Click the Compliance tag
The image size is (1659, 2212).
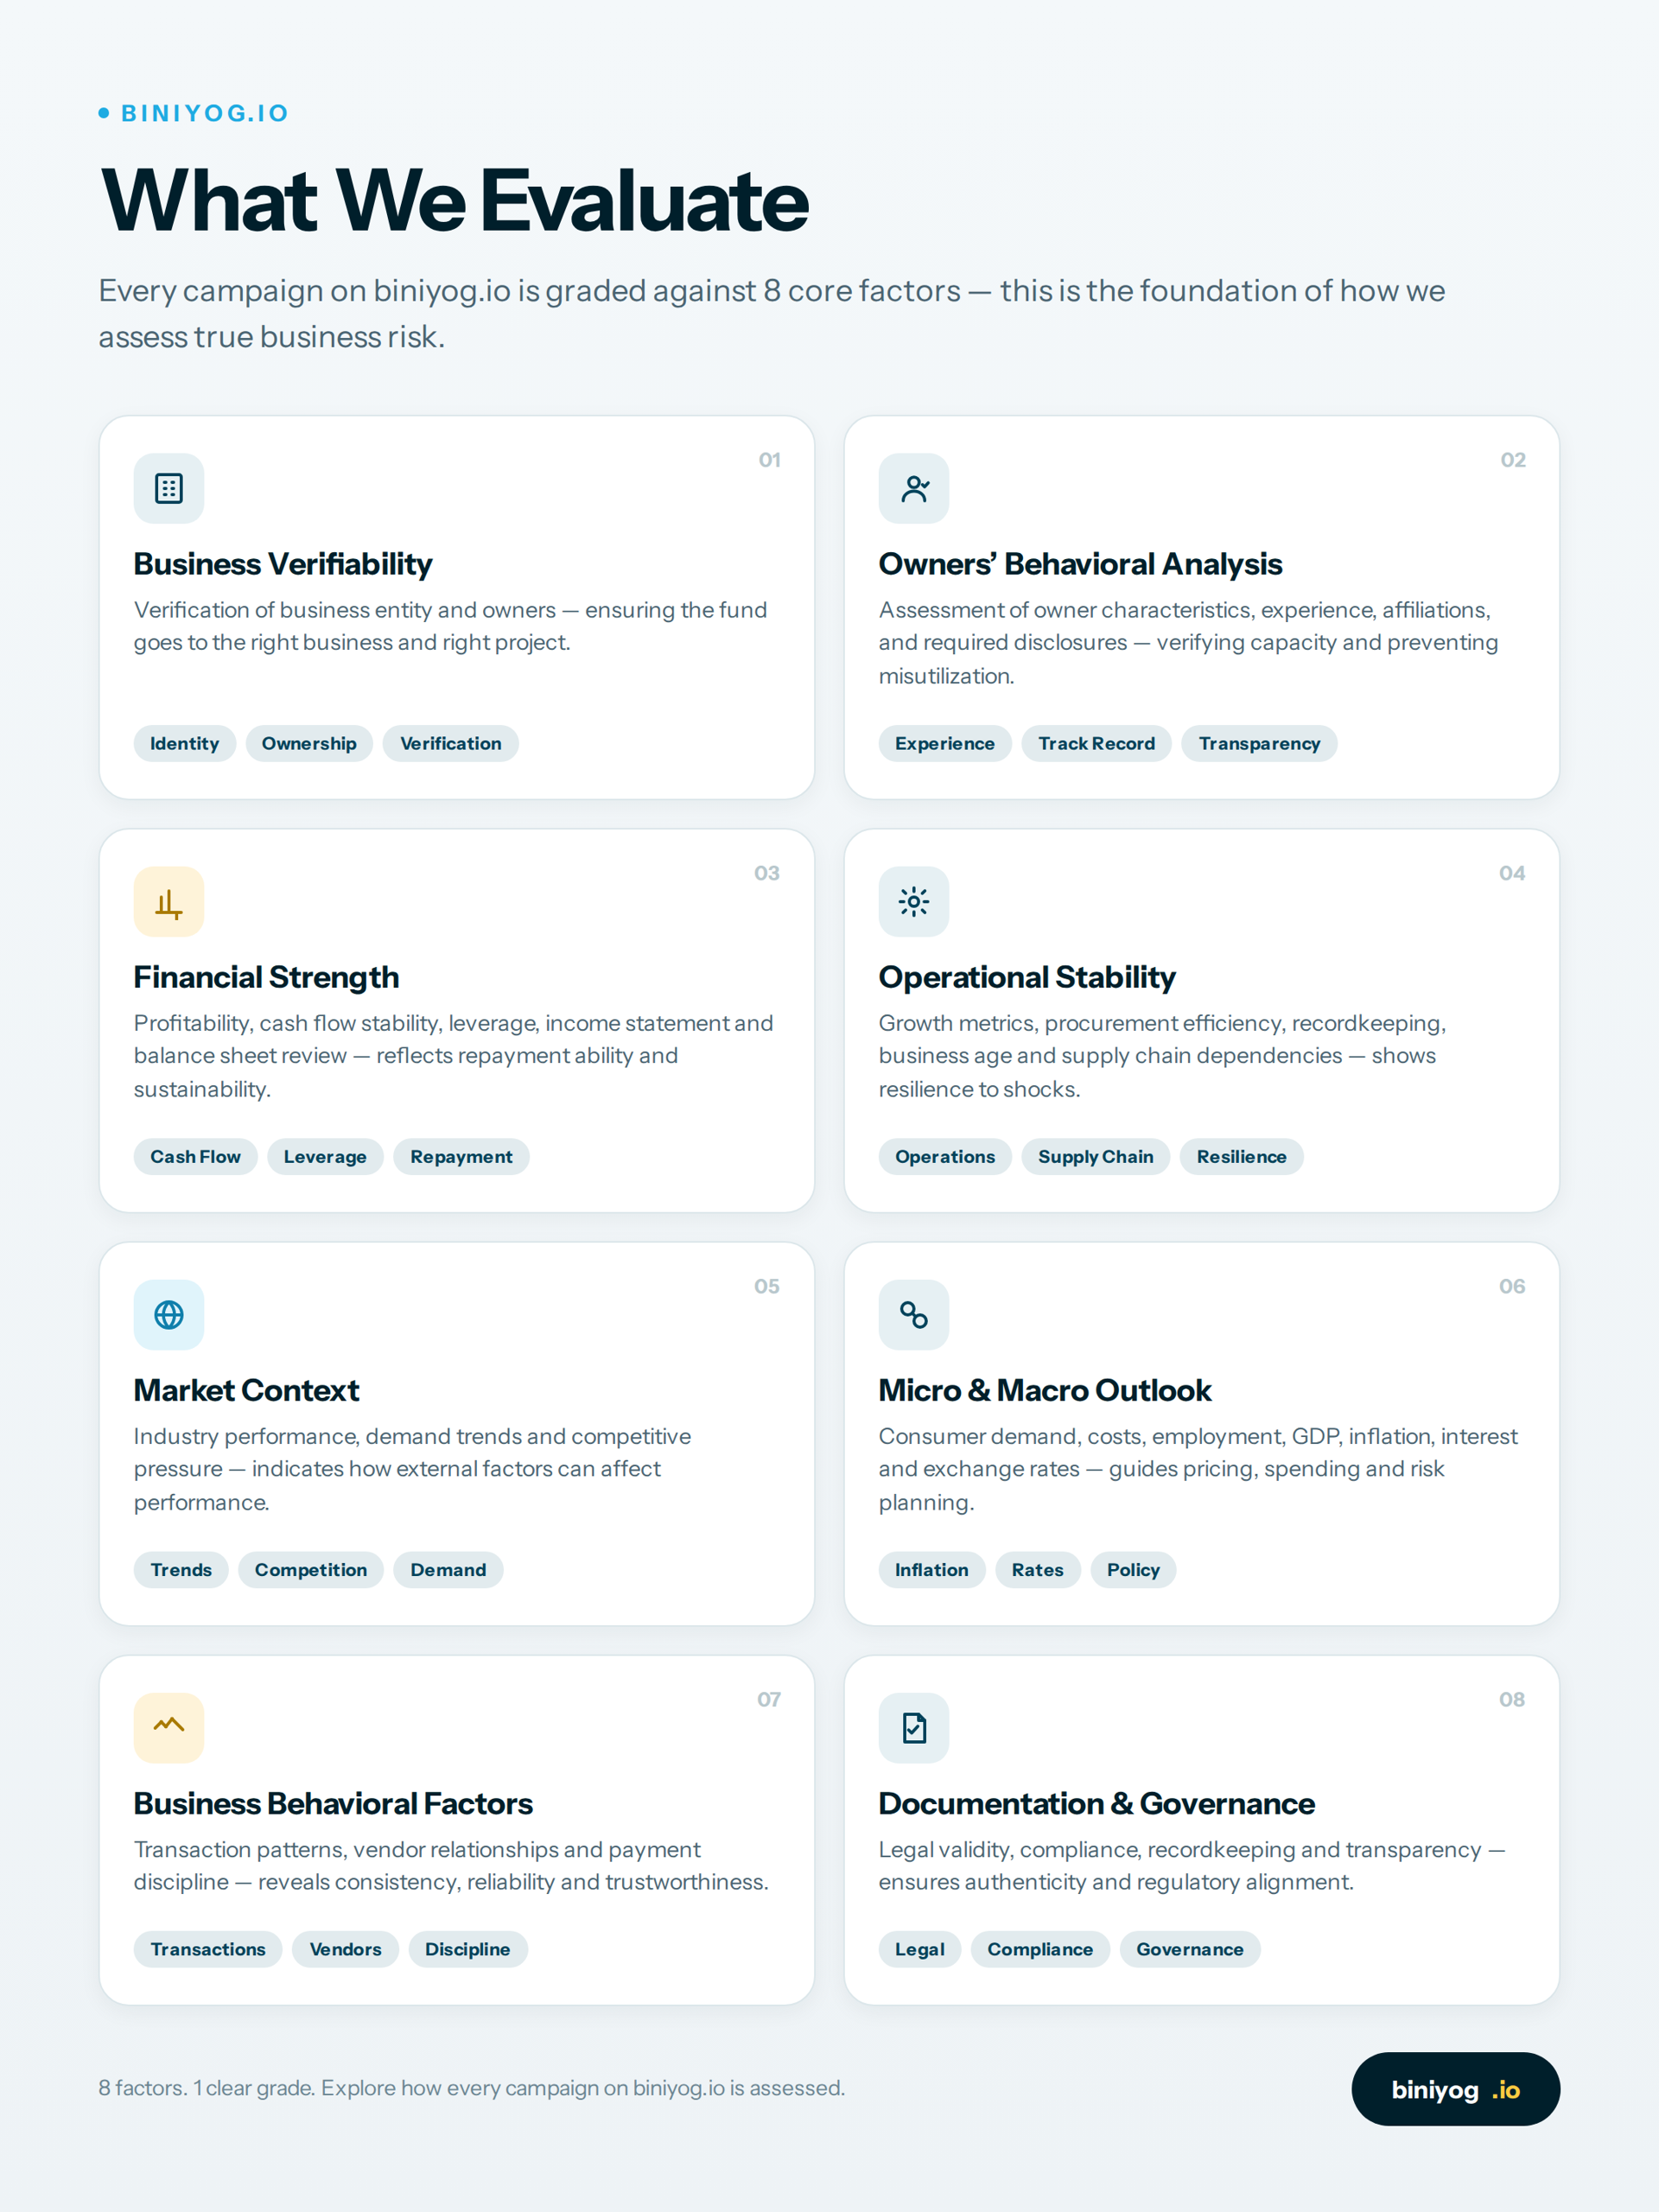(1040, 1948)
